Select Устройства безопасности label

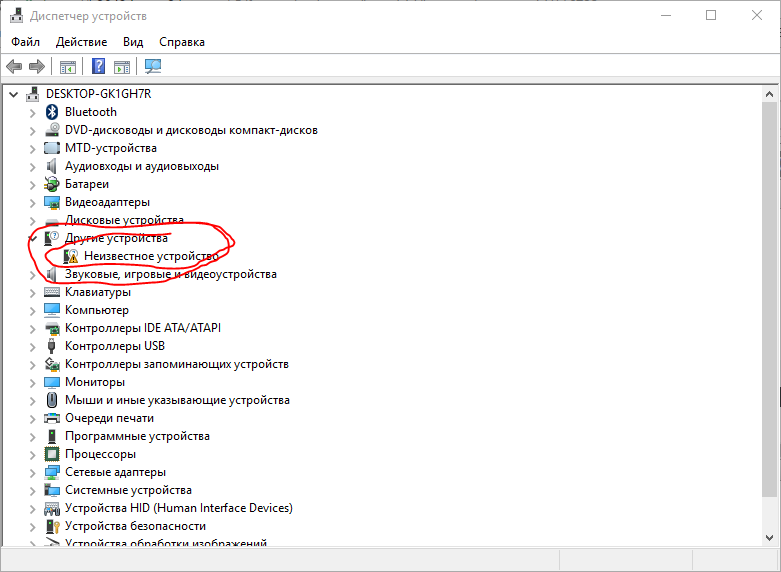click(x=135, y=526)
